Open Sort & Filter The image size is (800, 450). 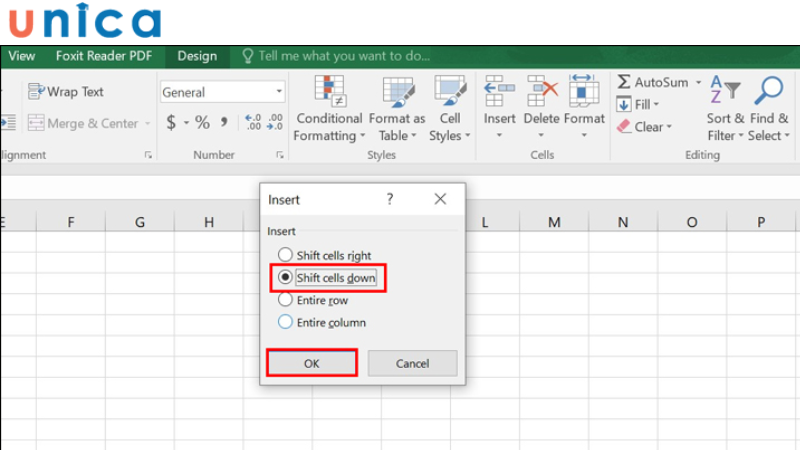click(x=725, y=109)
